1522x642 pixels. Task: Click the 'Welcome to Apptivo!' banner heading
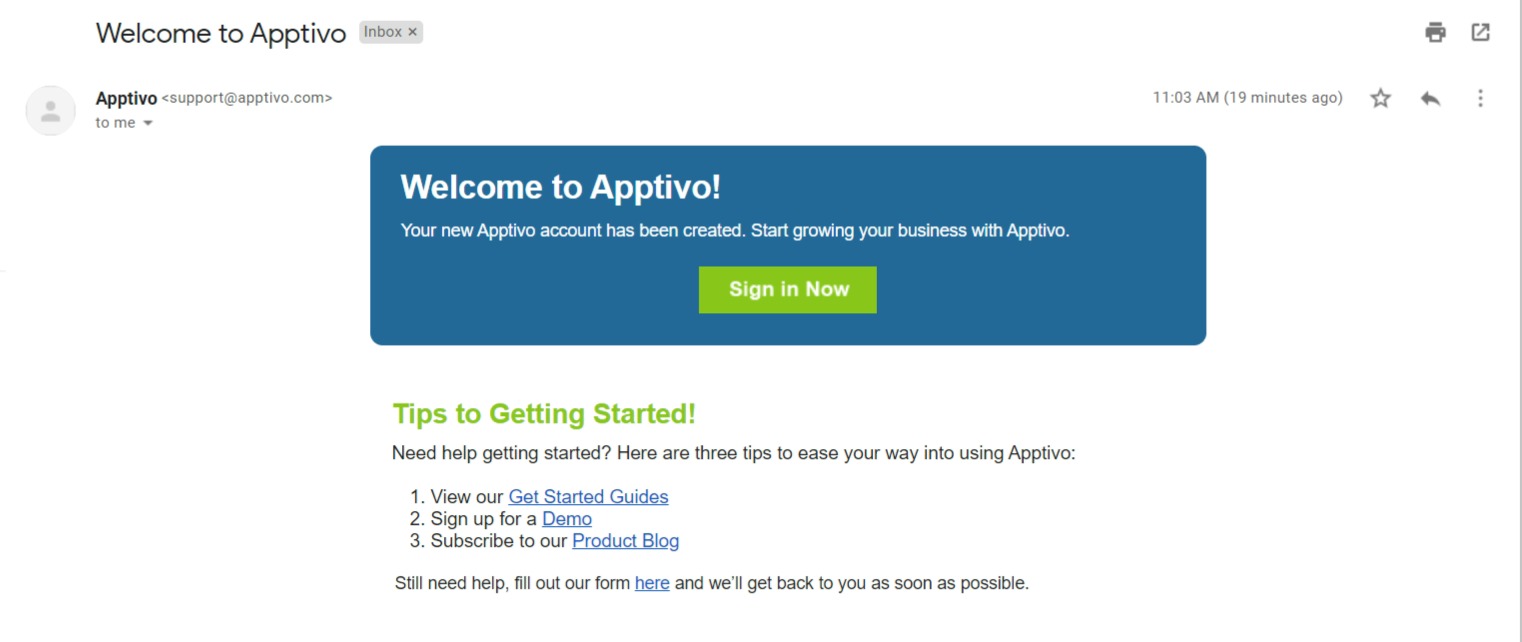pyautogui.click(x=560, y=187)
